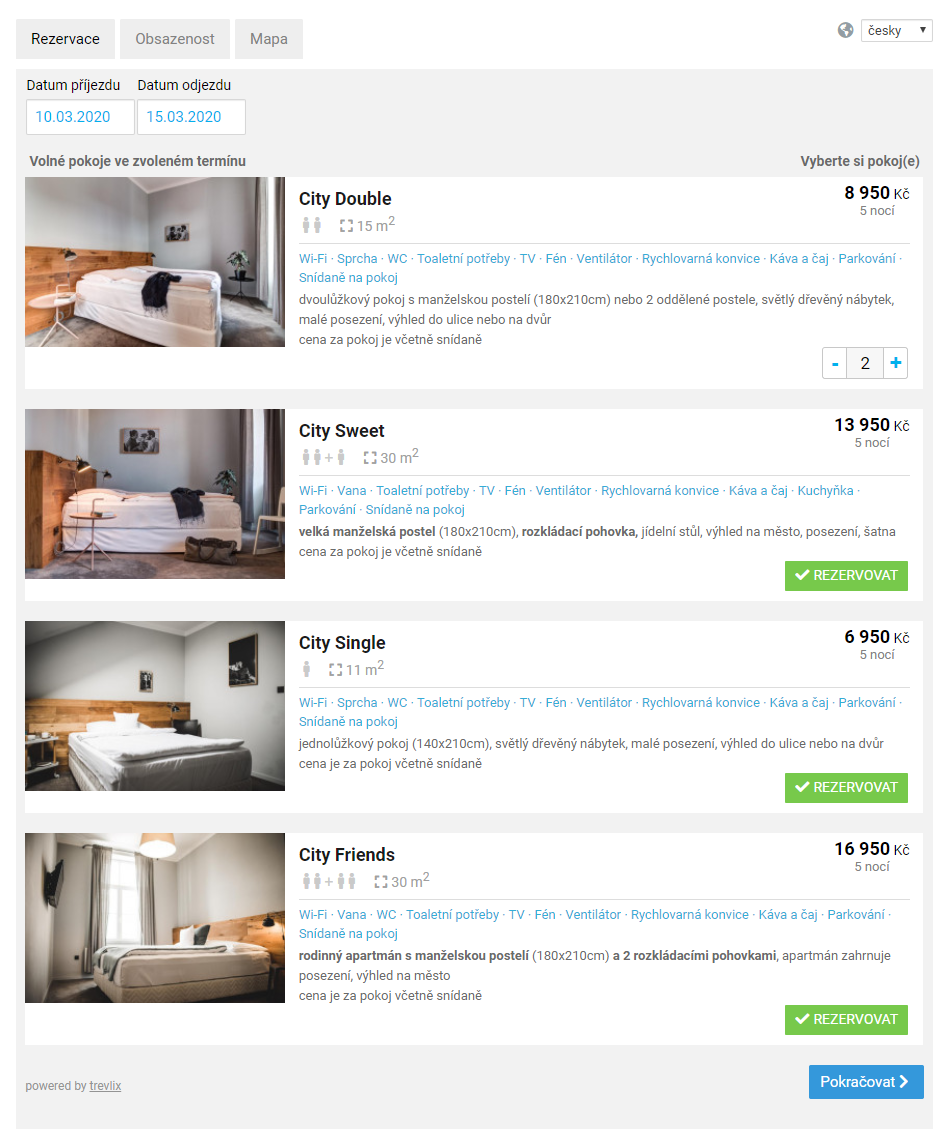Click the City Single person icon
The height and width of the screenshot is (1148, 949).
(x=307, y=669)
